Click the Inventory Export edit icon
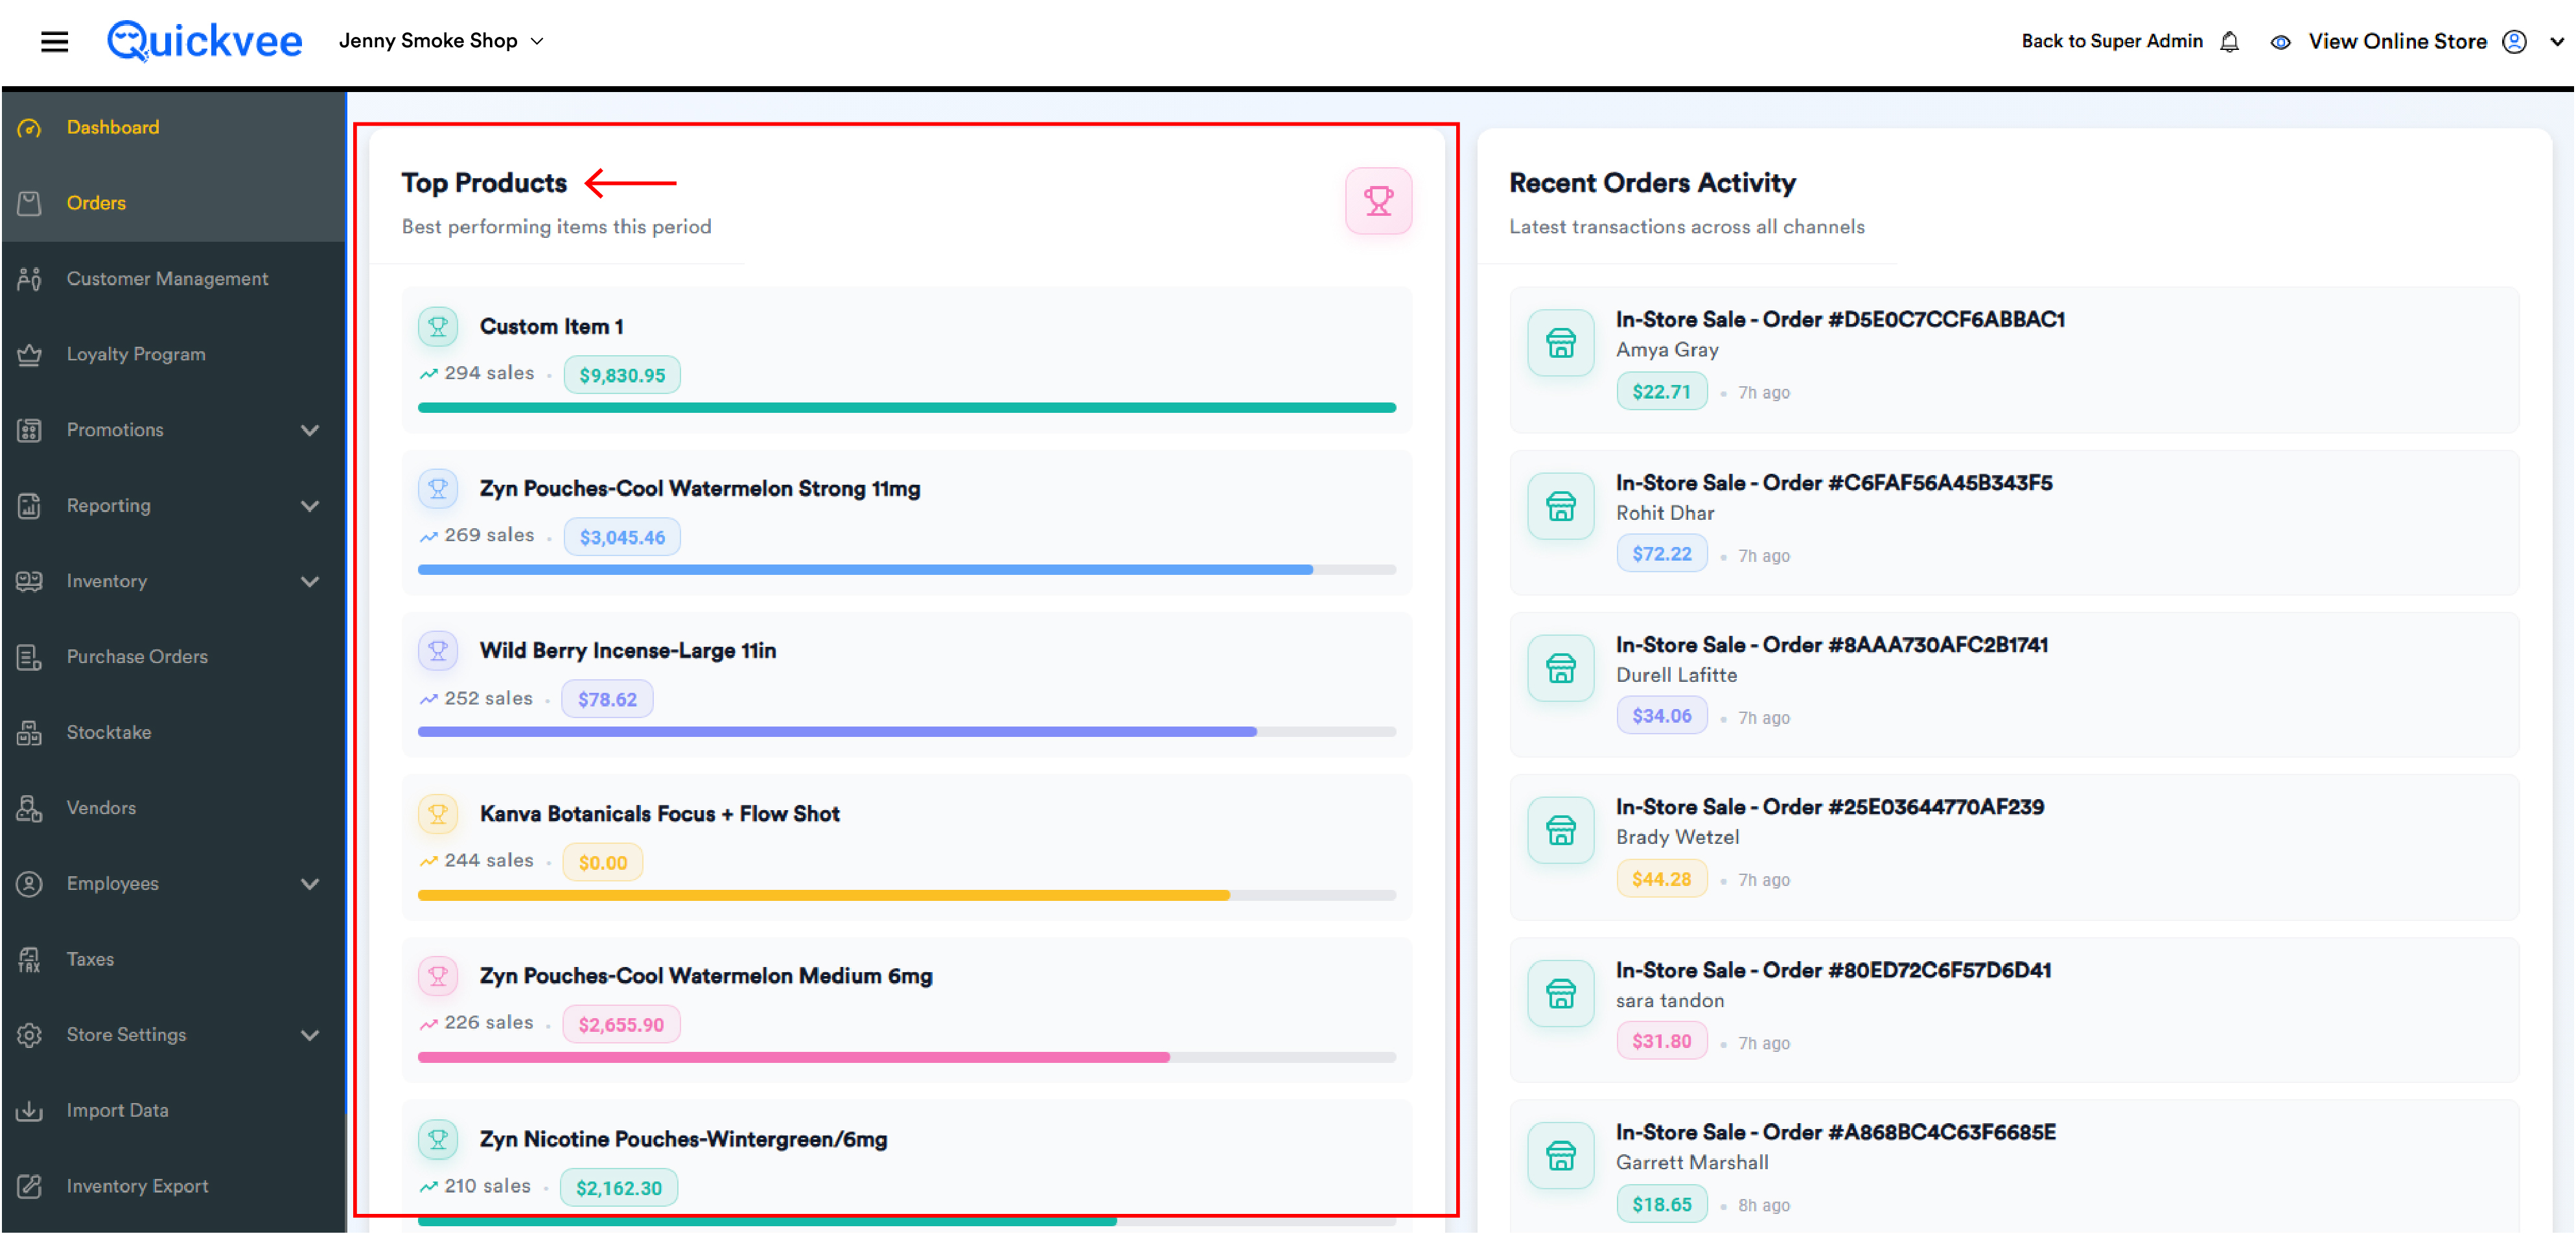2576x1234 pixels. (29, 1186)
